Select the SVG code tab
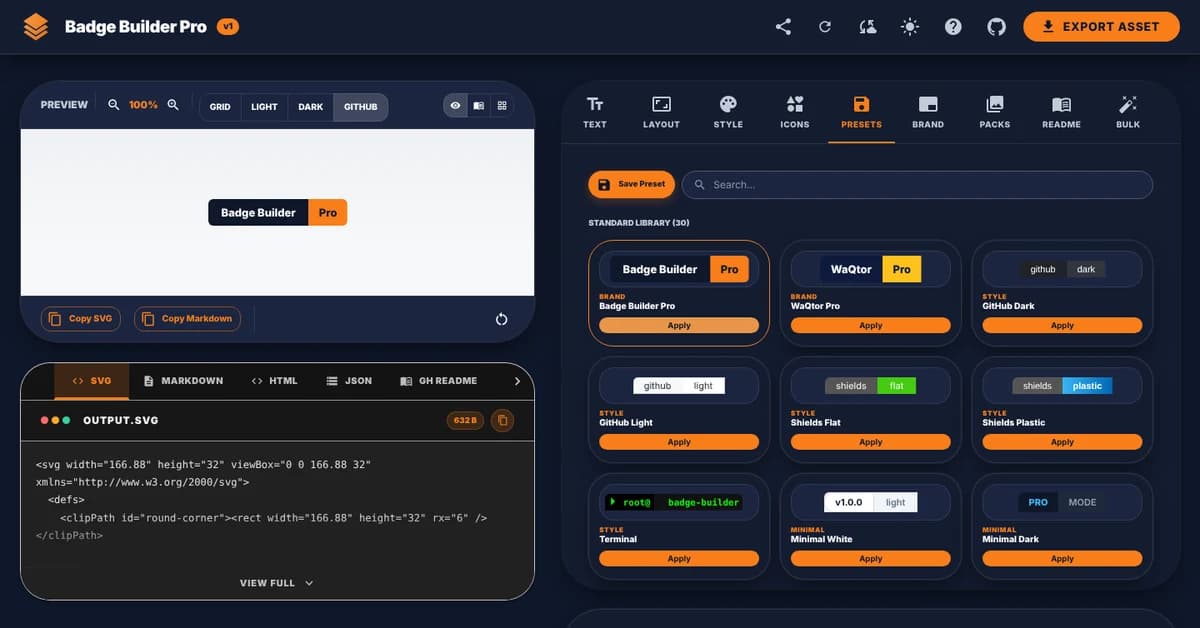Screen dimensions: 1200x628 pos(92,381)
